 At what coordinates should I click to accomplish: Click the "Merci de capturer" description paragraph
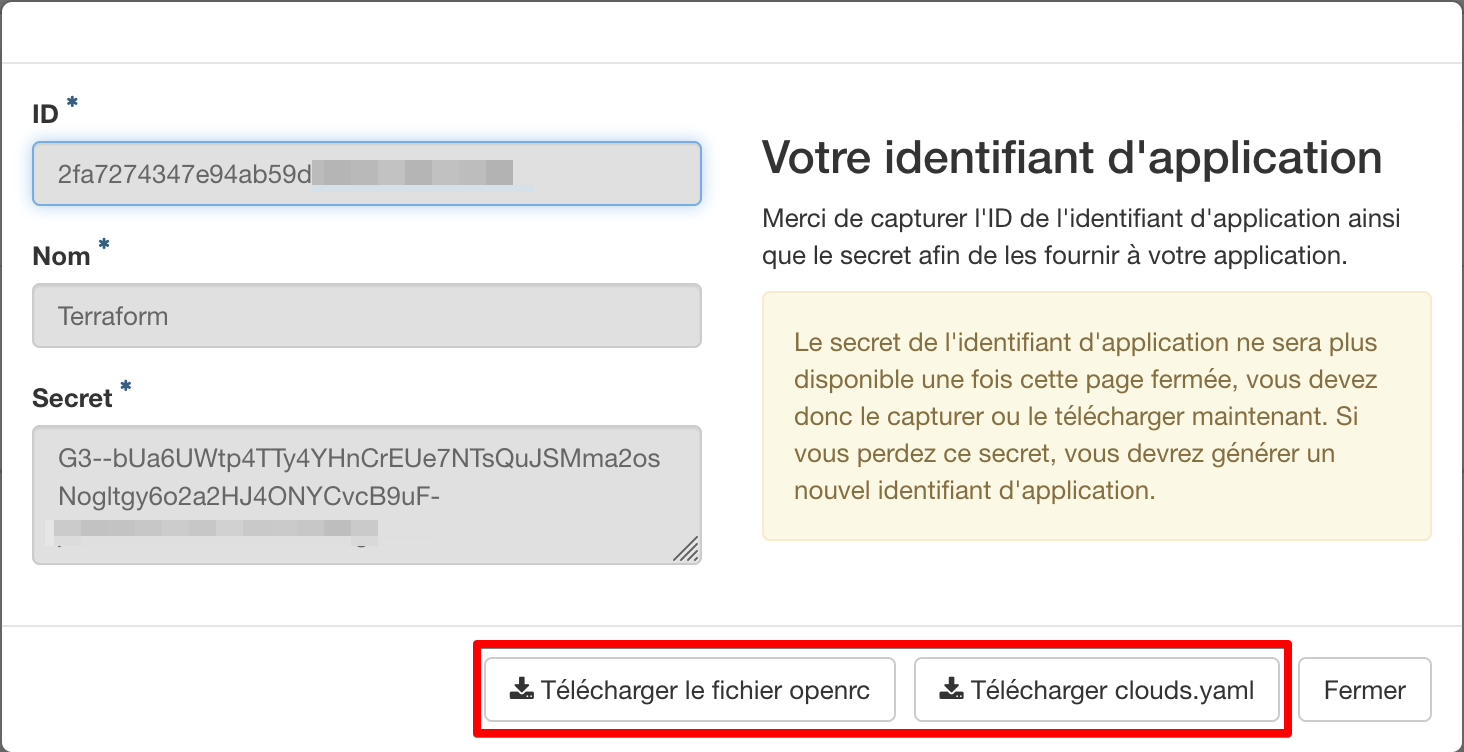click(1080, 237)
